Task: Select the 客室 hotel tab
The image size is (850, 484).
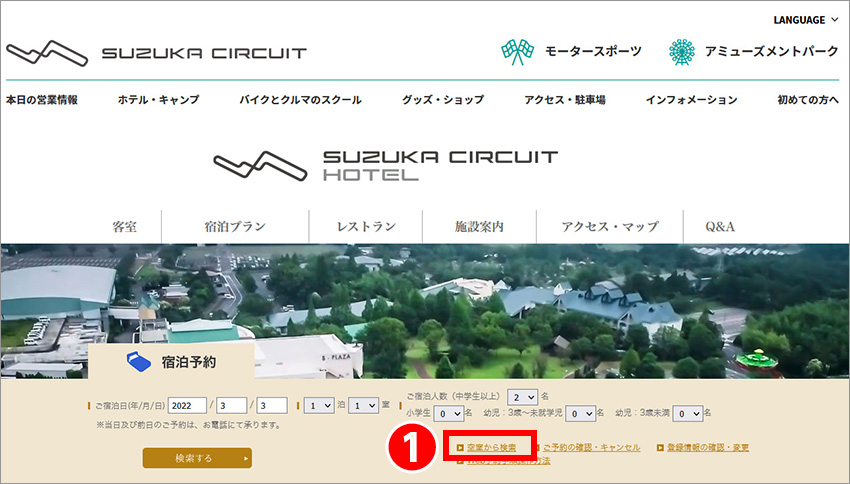Action: 125,227
